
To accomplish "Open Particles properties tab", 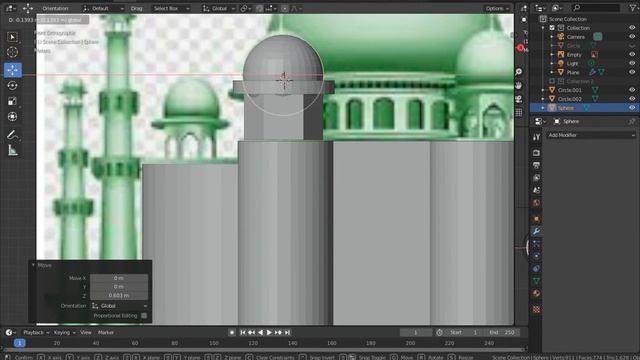I will click(536, 244).
